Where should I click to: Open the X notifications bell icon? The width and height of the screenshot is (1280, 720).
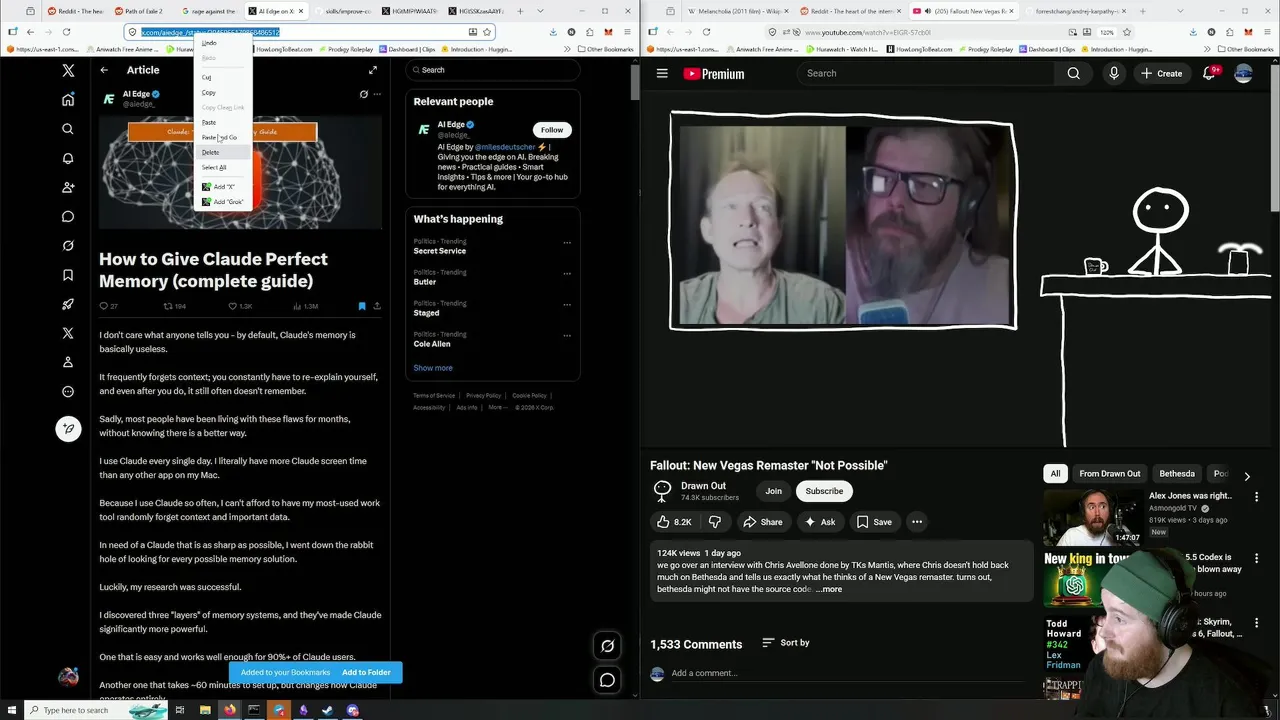tap(68, 158)
